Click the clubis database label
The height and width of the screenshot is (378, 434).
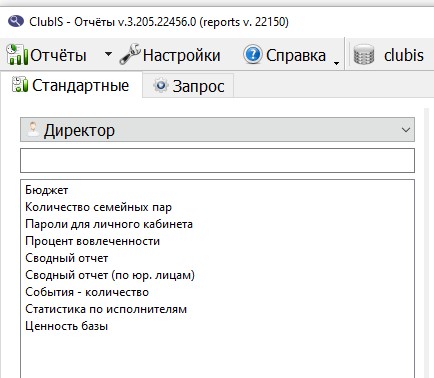pyautogui.click(x=404, y=55)
